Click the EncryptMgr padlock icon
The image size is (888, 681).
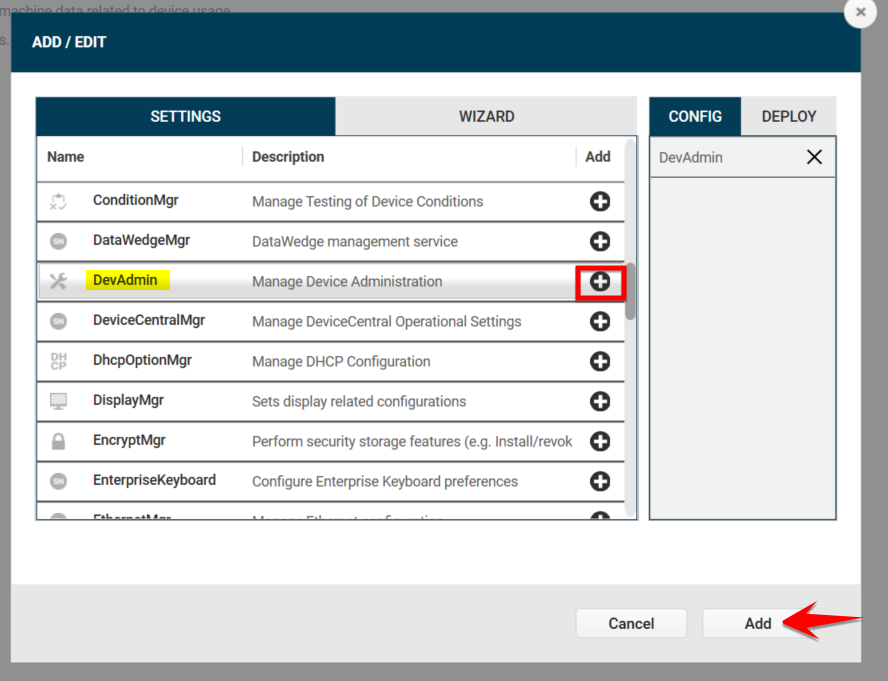tap(58, 441)
